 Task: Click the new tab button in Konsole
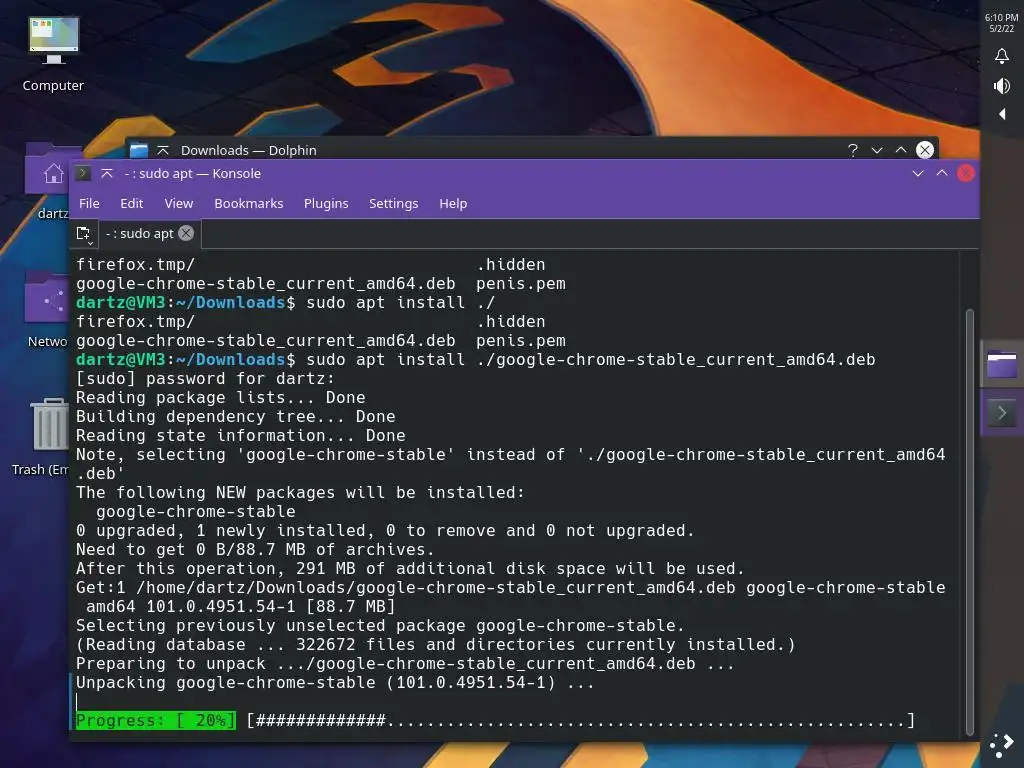[84, 234]
